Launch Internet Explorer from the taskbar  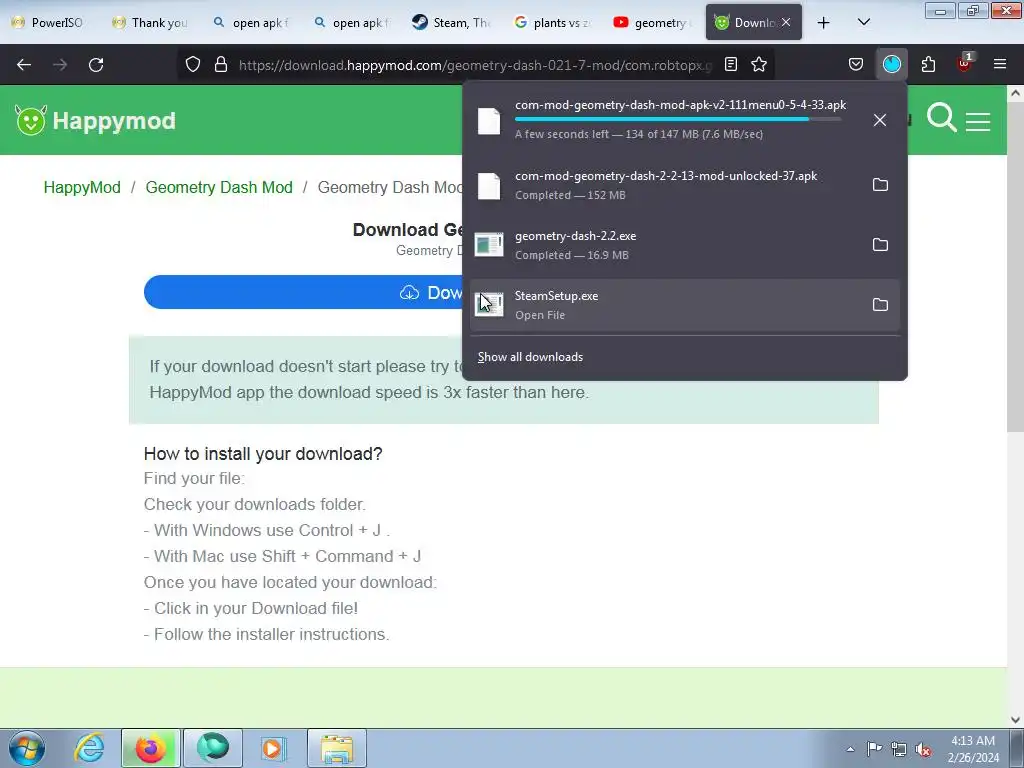click(x=89, y=748)
